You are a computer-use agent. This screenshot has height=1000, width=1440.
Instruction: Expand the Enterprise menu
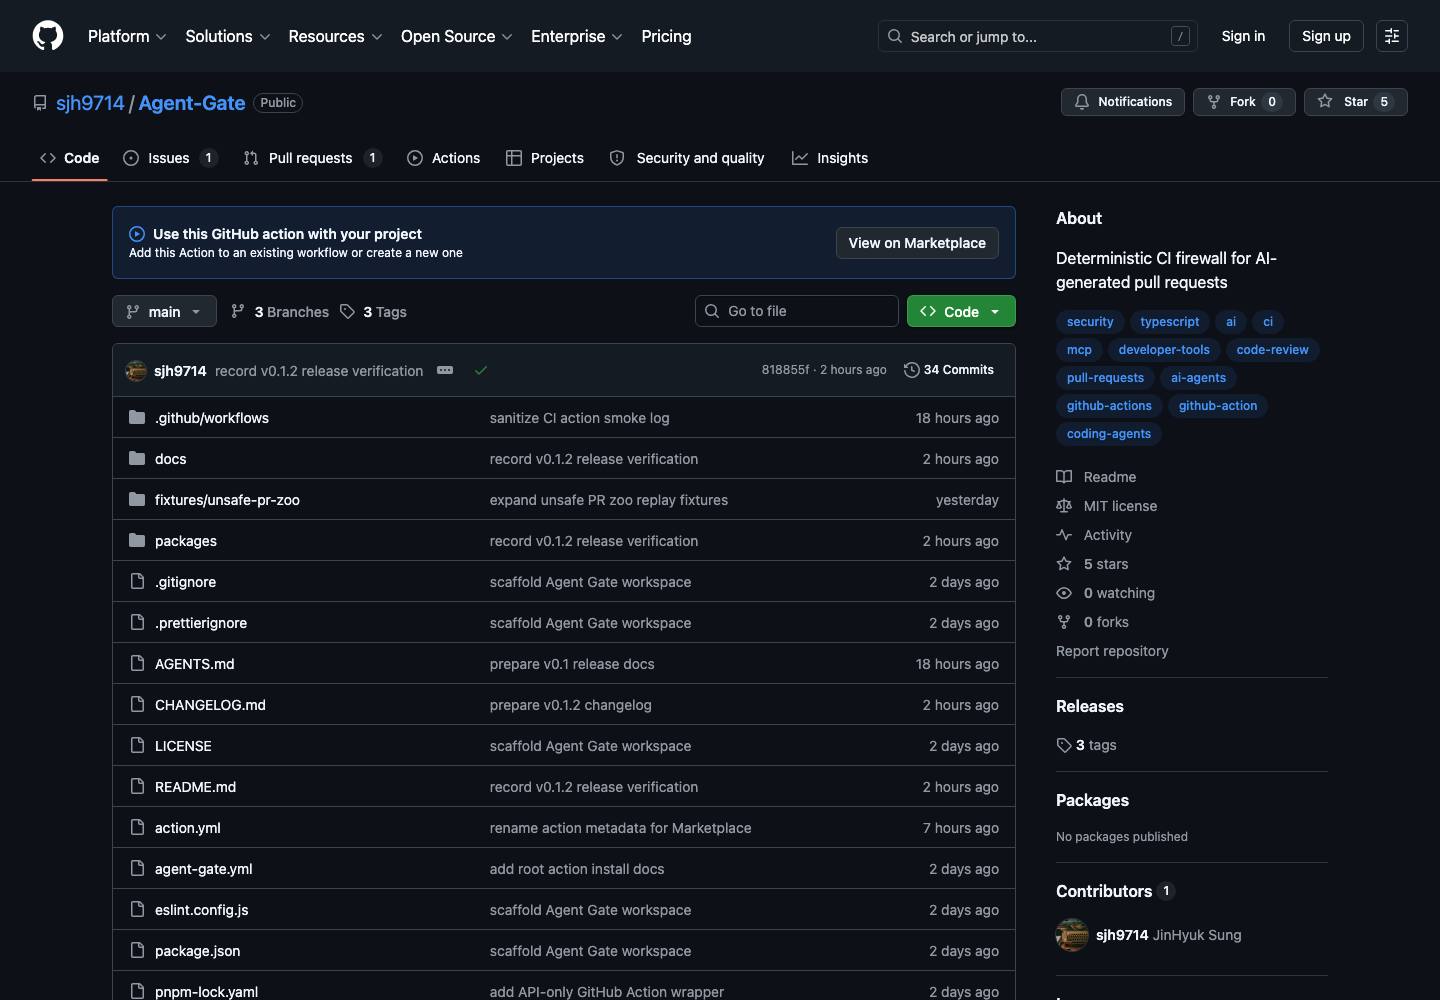click(577, 36)
